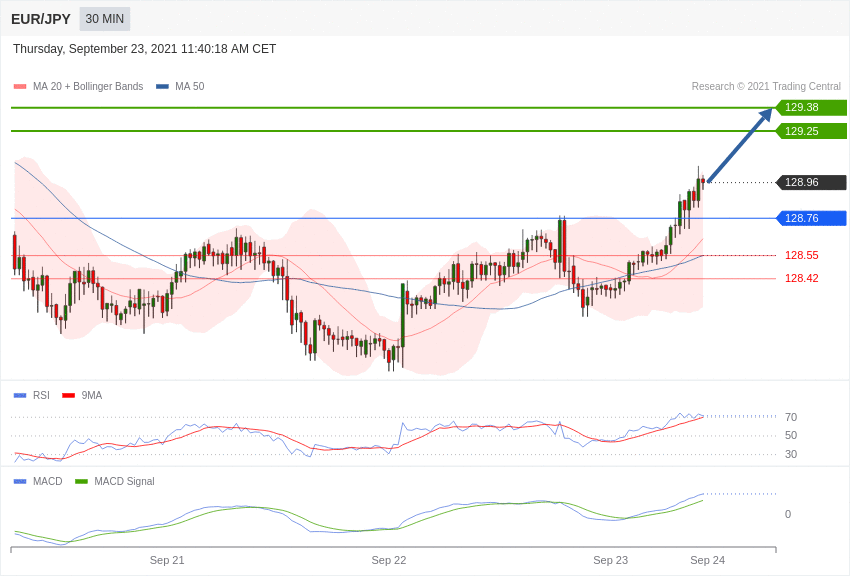850x576 pixels.
Task: Click the 128.42 support price value
Action: click(x=802, y=279)
